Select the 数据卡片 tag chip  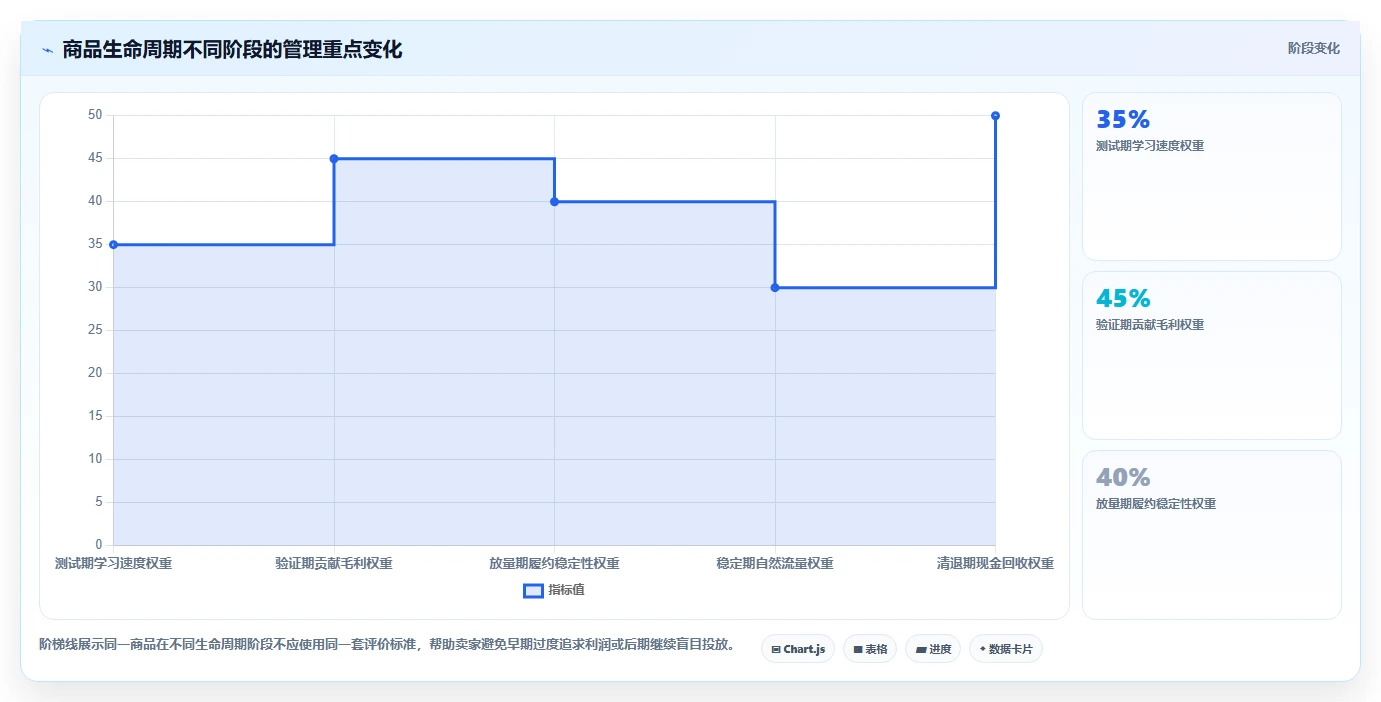[x=1006, y=649]
